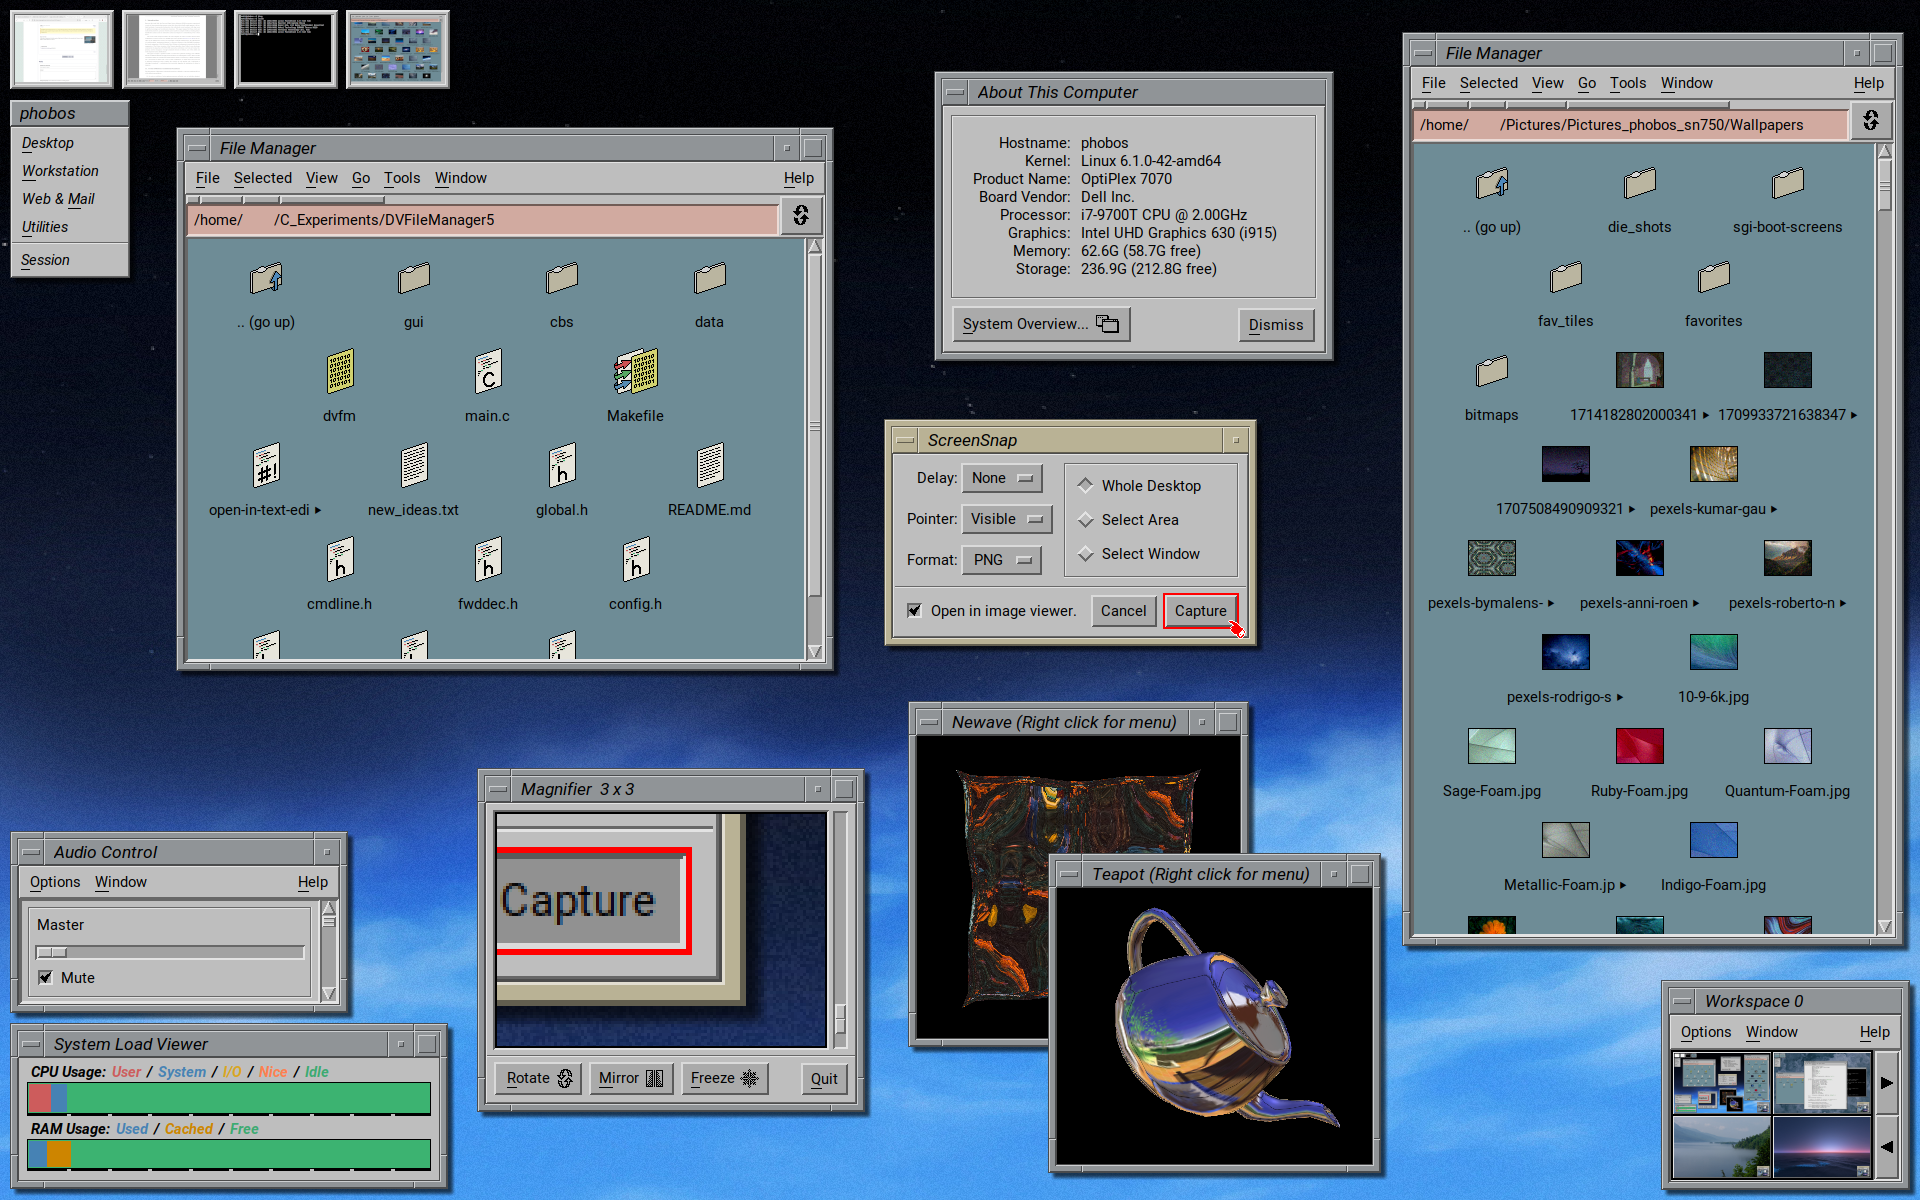Screen dimensions: 1920x1200
Task: Uncheck Open in image viewer checkbox
Action: click(x=914, y=611)
